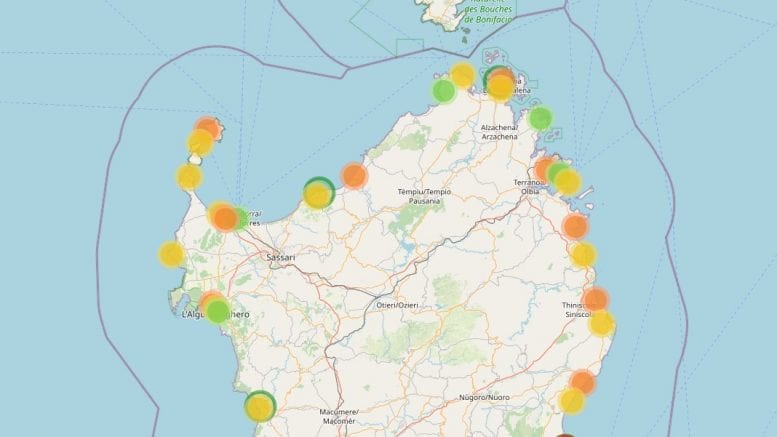Click the Nùgoro/Nuoro label on the map
777x437 pixels.
point(484,397)
